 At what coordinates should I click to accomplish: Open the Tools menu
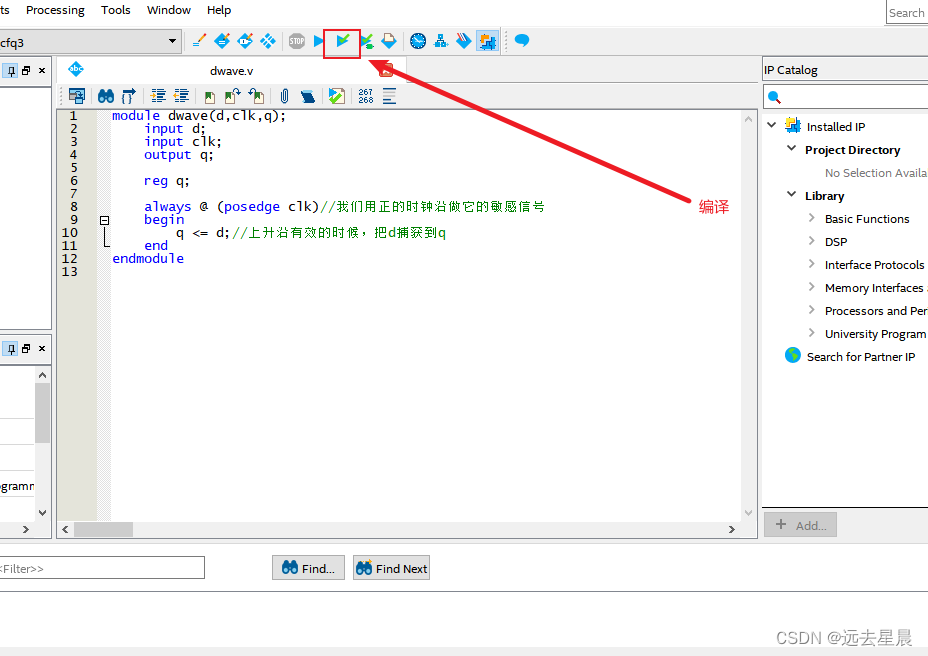pyautogui.click(x=115, y=10)
